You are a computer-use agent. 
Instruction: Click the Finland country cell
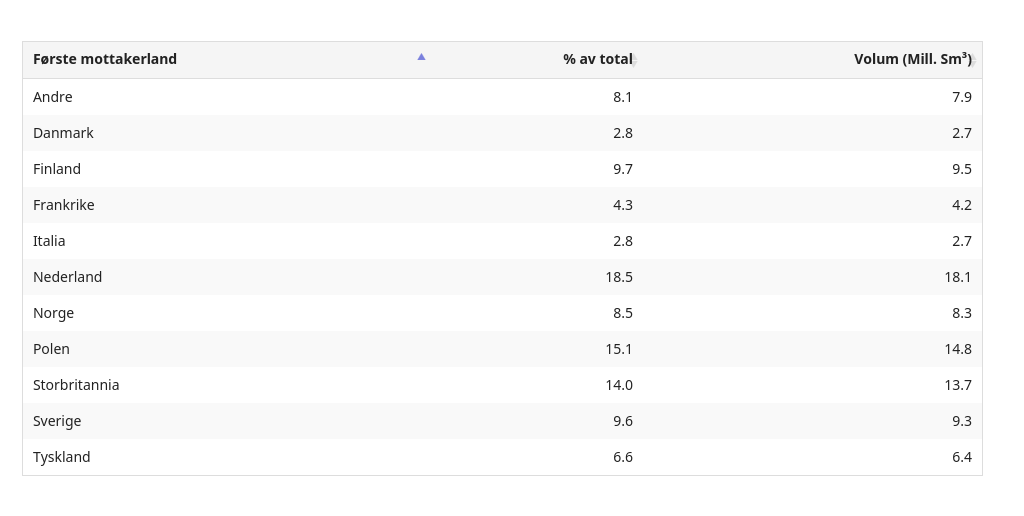[57, 169]
